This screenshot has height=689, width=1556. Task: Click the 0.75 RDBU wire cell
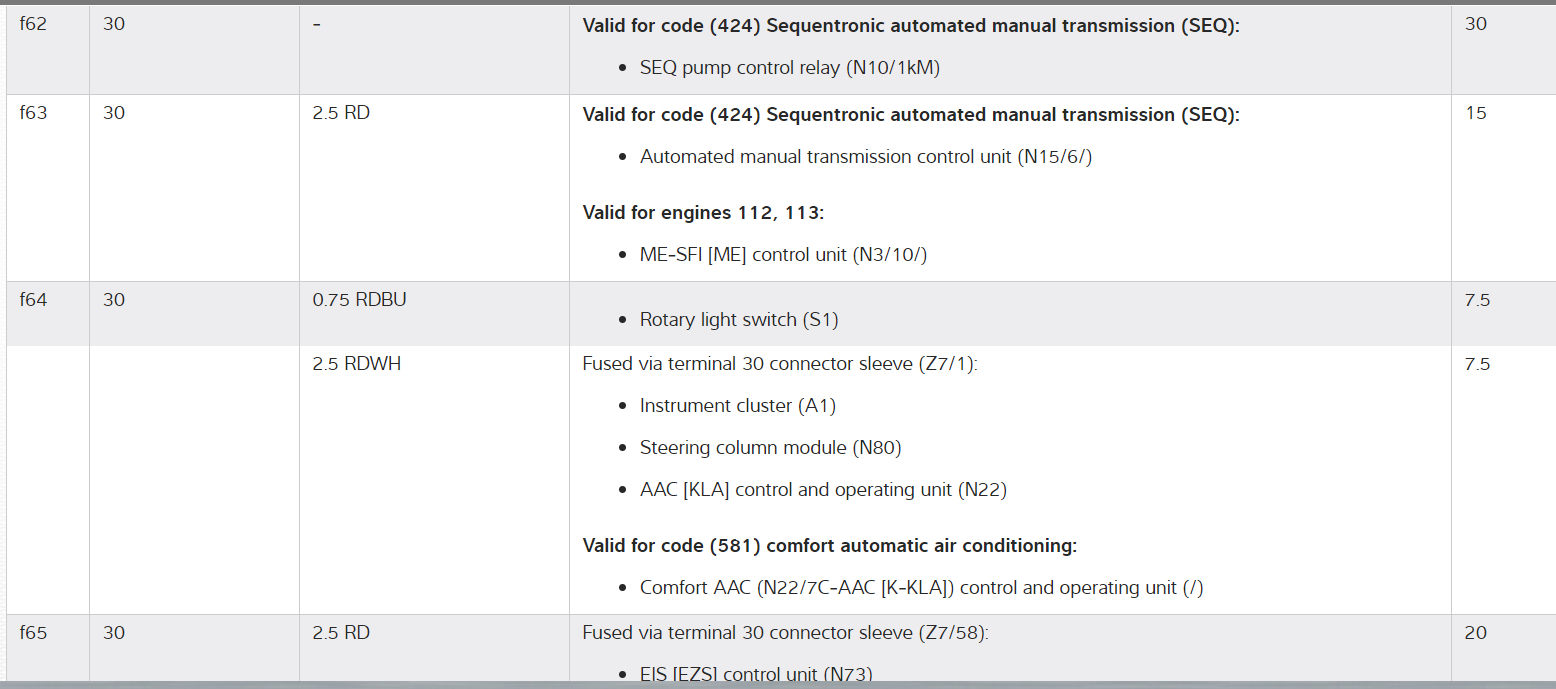click(x=359, y=300)
